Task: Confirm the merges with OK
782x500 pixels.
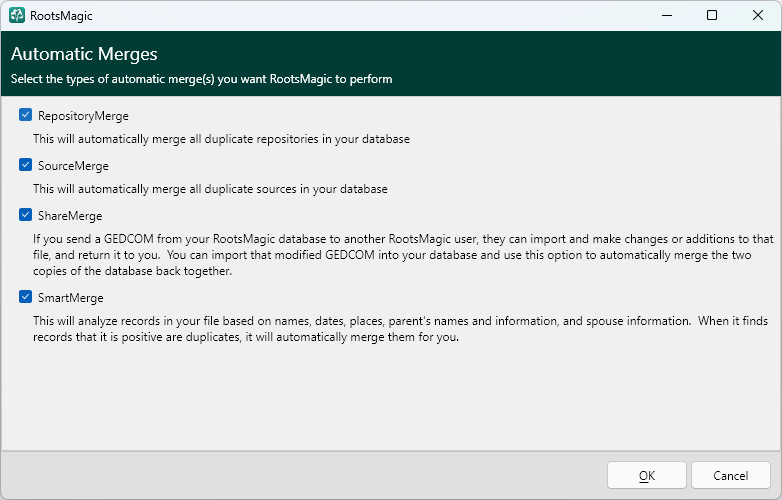Action: pos(647,476)
